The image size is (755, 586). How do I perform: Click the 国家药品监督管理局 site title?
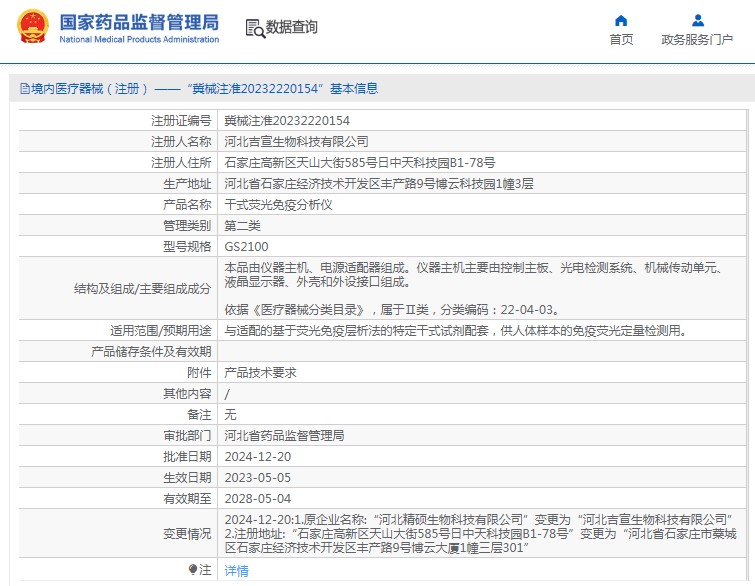138,21
